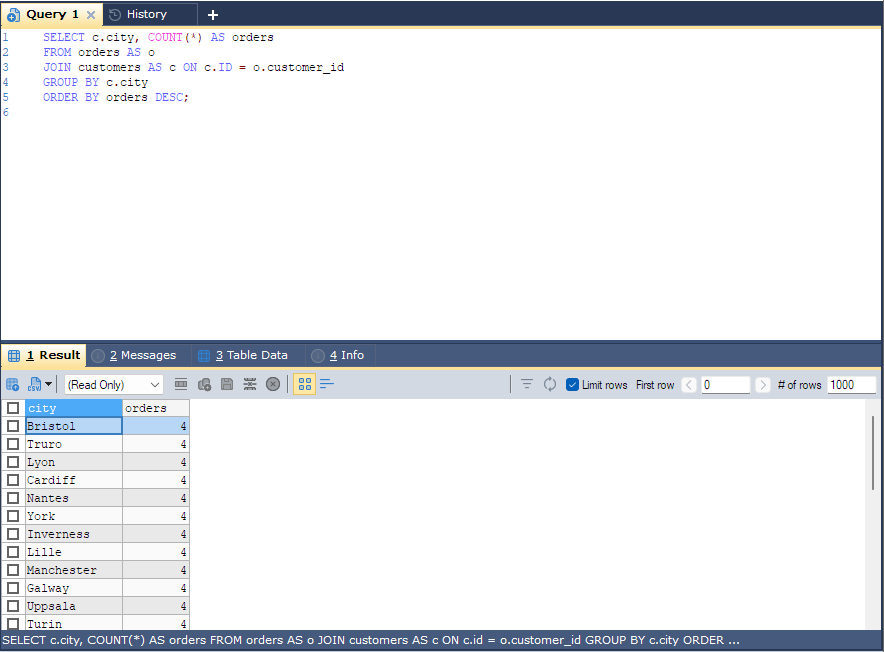Open the CSV export dropdown arrow
884x652 pixels.
[x=48, y=385]
